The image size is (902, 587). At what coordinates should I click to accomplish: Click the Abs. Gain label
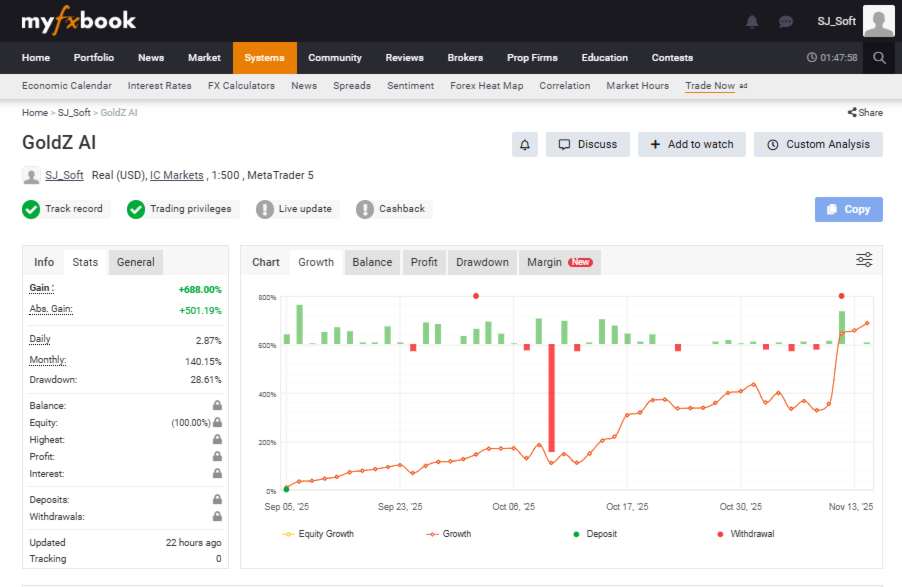click(x=51, y=309)
